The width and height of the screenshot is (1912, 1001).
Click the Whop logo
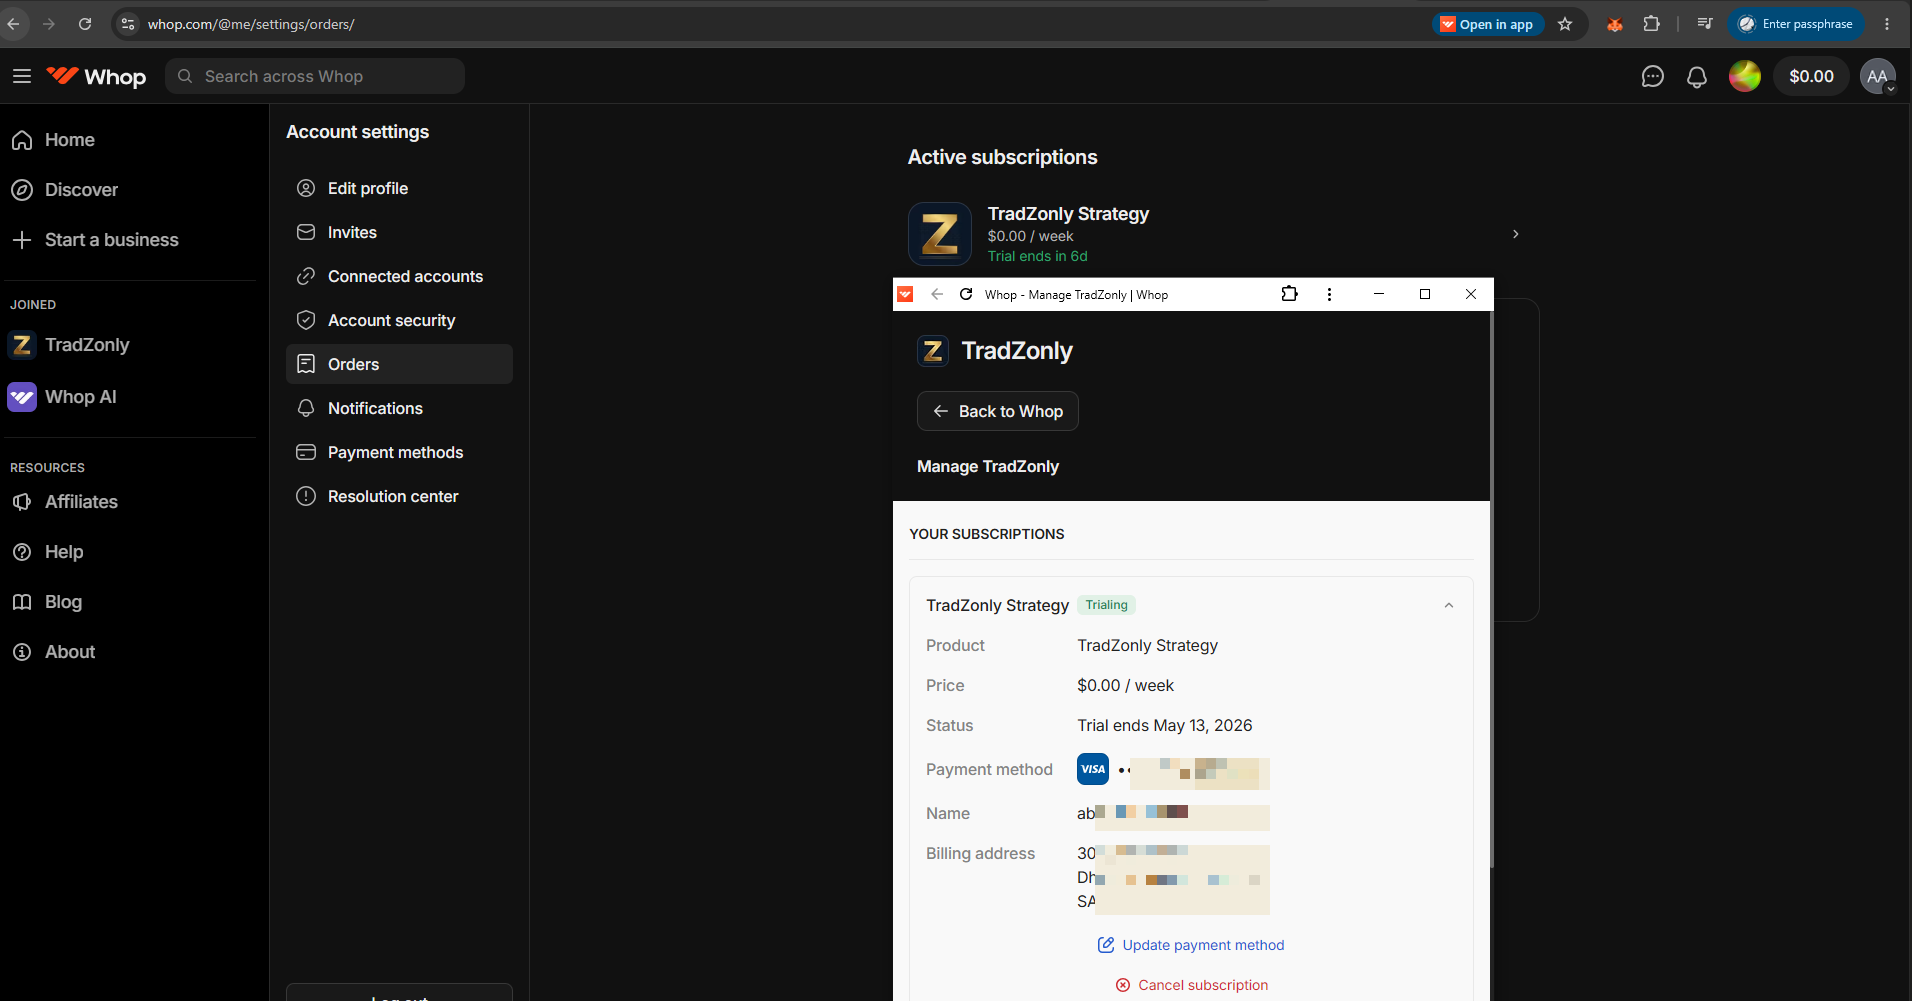tap(96, 76)
